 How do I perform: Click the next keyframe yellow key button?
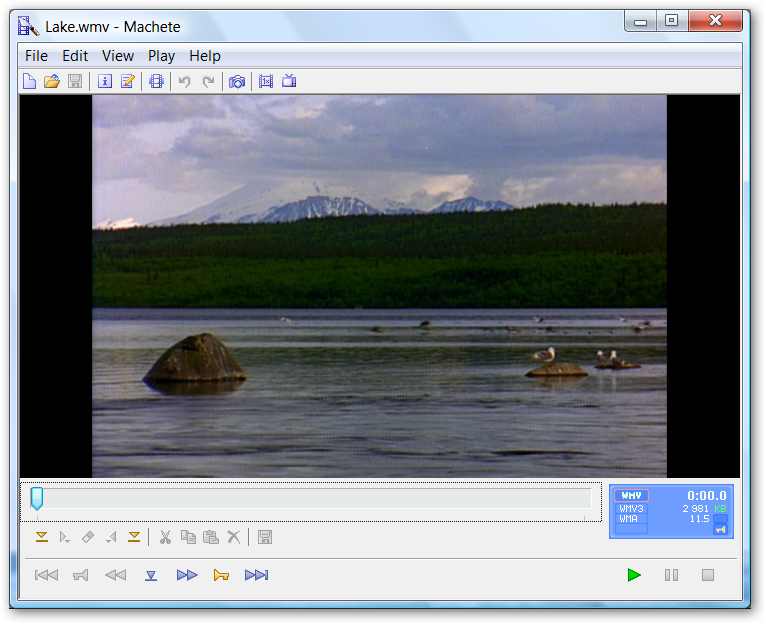(x=221, y=576)
